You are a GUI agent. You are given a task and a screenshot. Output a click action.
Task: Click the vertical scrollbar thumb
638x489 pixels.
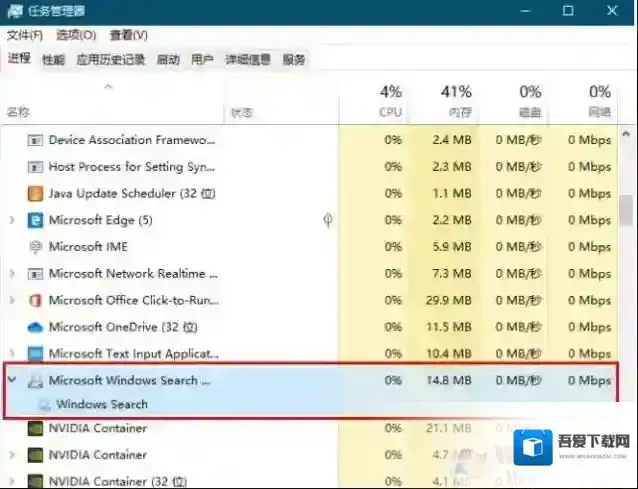[626, 210]
